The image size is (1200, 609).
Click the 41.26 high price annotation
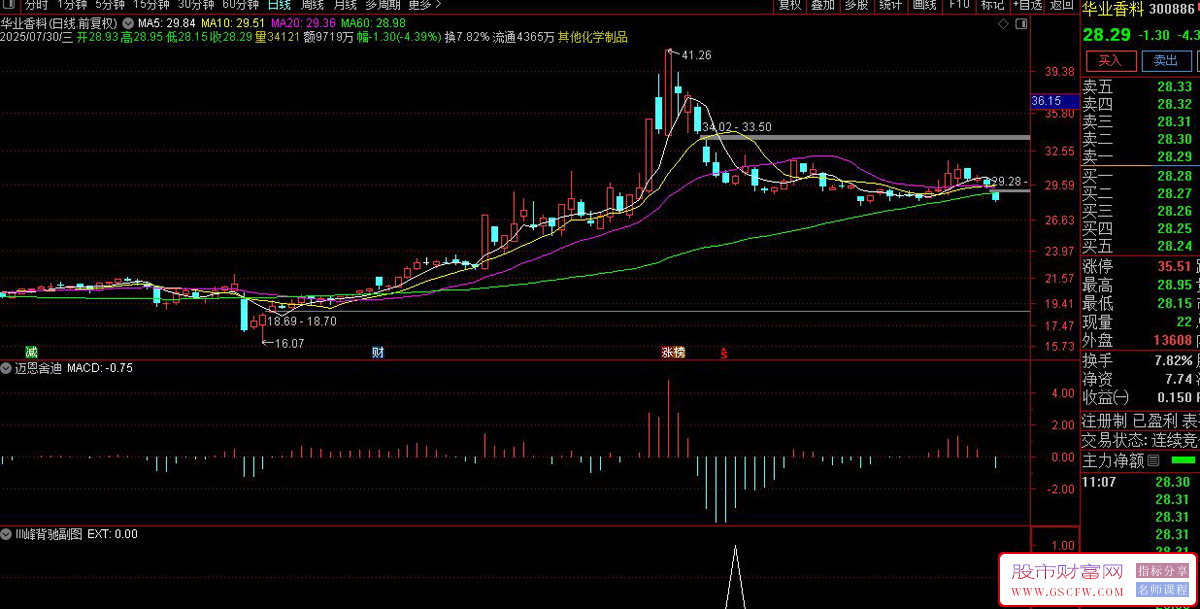696,55
